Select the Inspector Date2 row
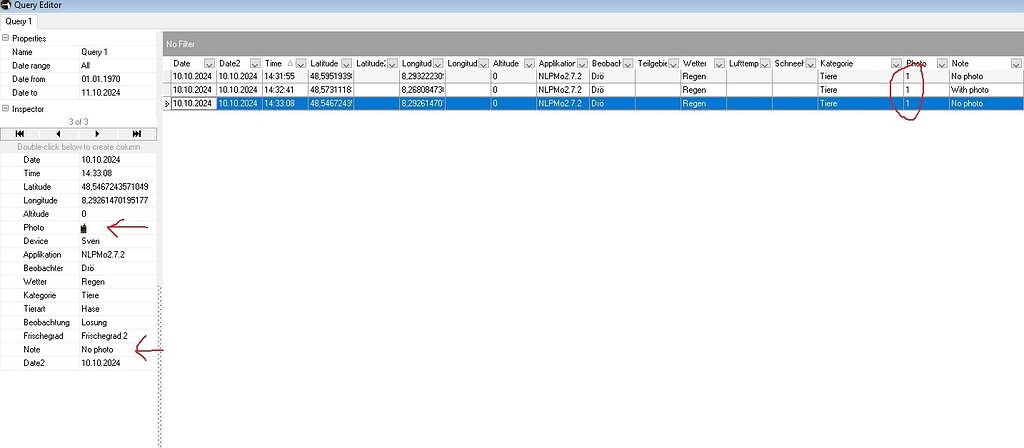Viewport: 1024px width, 448px height. 78,363
